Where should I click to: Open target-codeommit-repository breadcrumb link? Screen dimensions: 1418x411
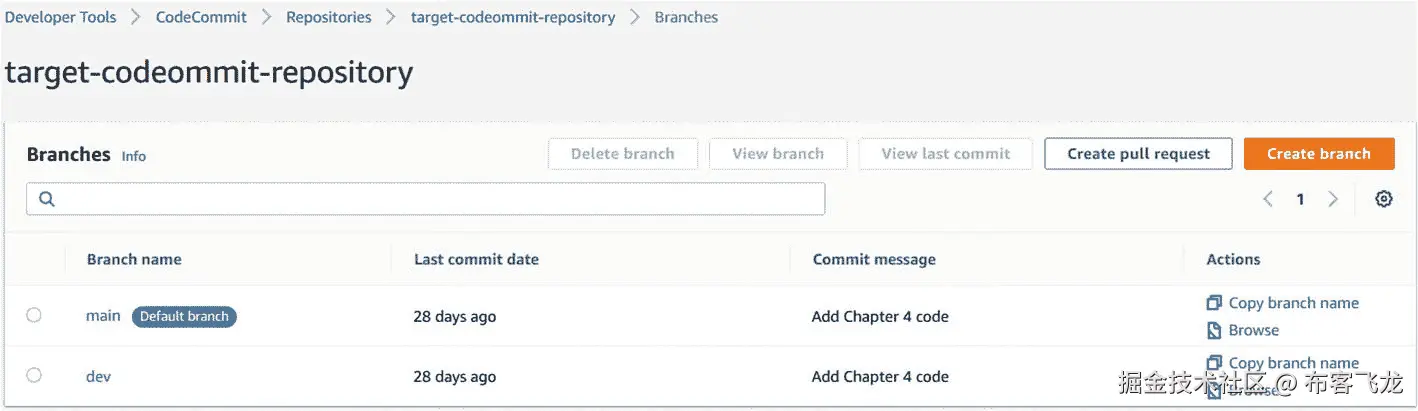click(512, 17)
